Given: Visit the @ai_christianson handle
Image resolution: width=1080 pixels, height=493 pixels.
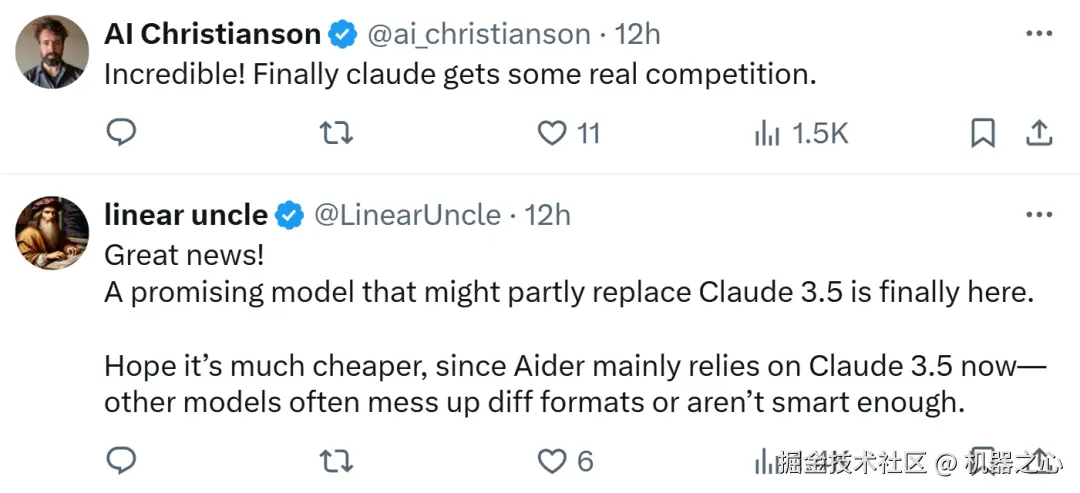Looking at the screenshot, I should [479, 34].
